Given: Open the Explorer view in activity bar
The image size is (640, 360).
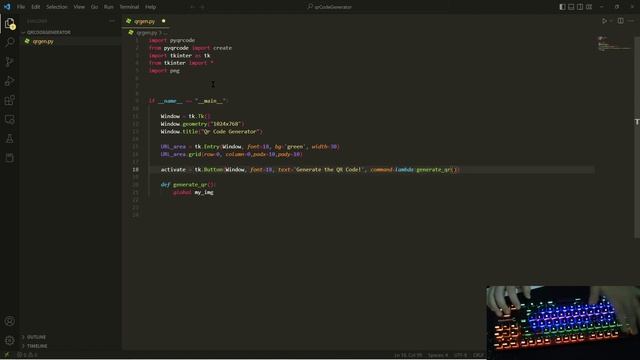Looking at the screenshot, I should (10, 24).
